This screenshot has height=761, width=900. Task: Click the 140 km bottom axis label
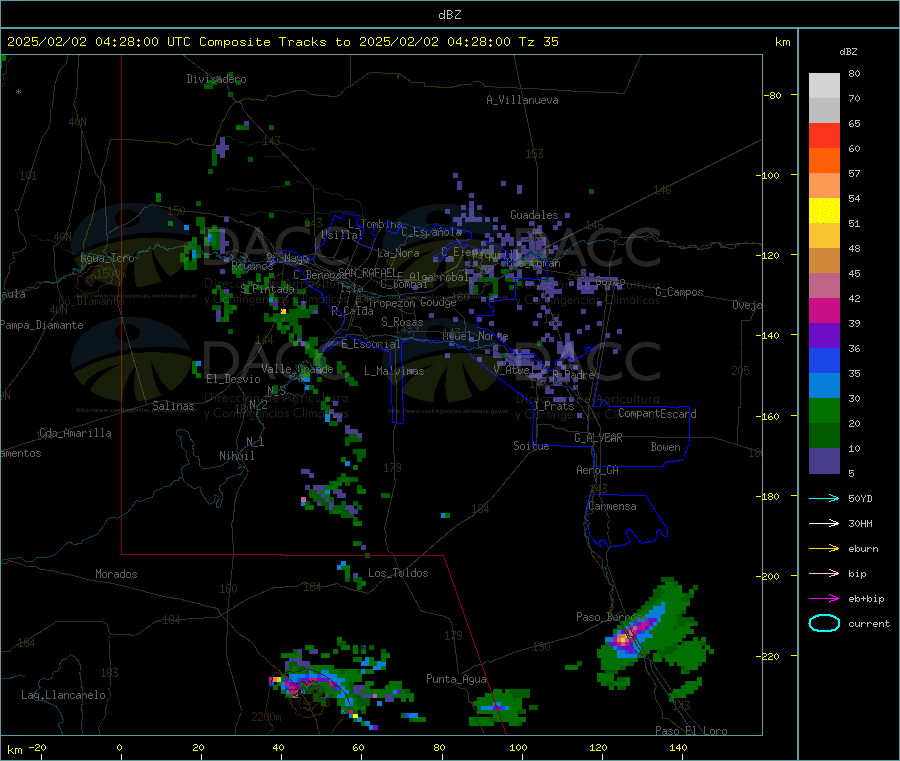tap(678, 747)
